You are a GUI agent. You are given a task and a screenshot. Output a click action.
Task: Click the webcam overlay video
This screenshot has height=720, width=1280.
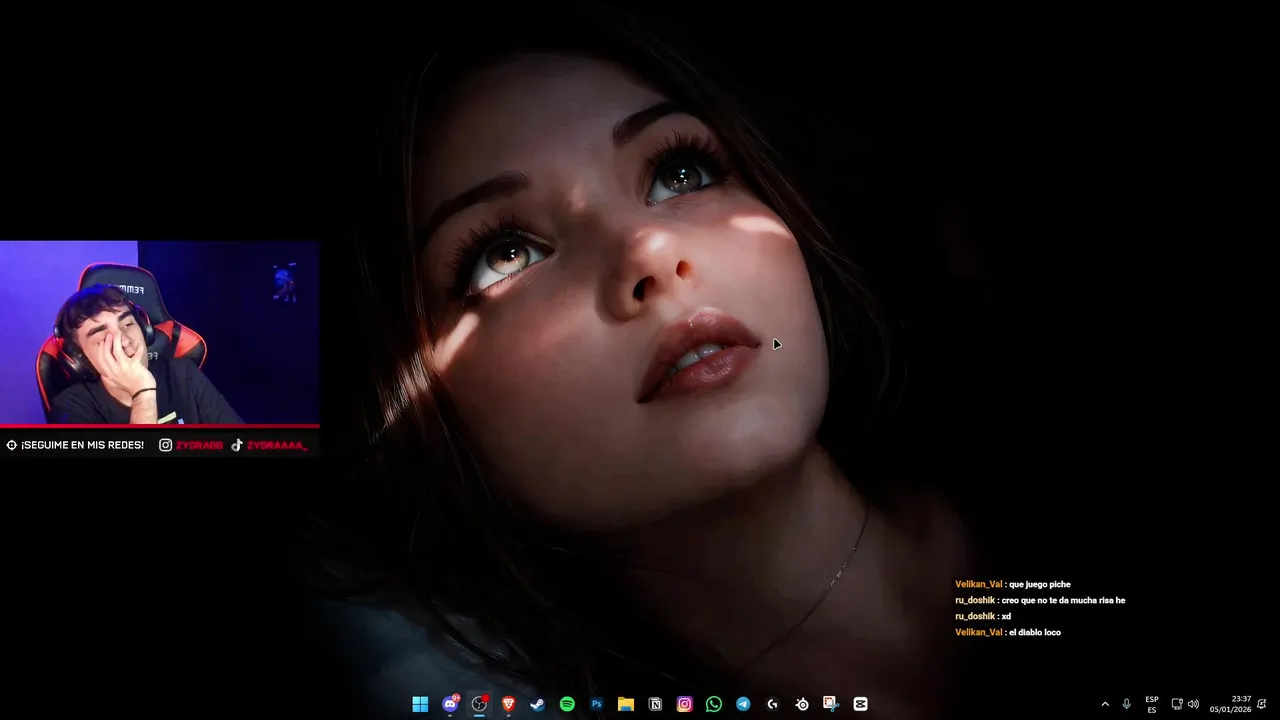click(160, 332)
